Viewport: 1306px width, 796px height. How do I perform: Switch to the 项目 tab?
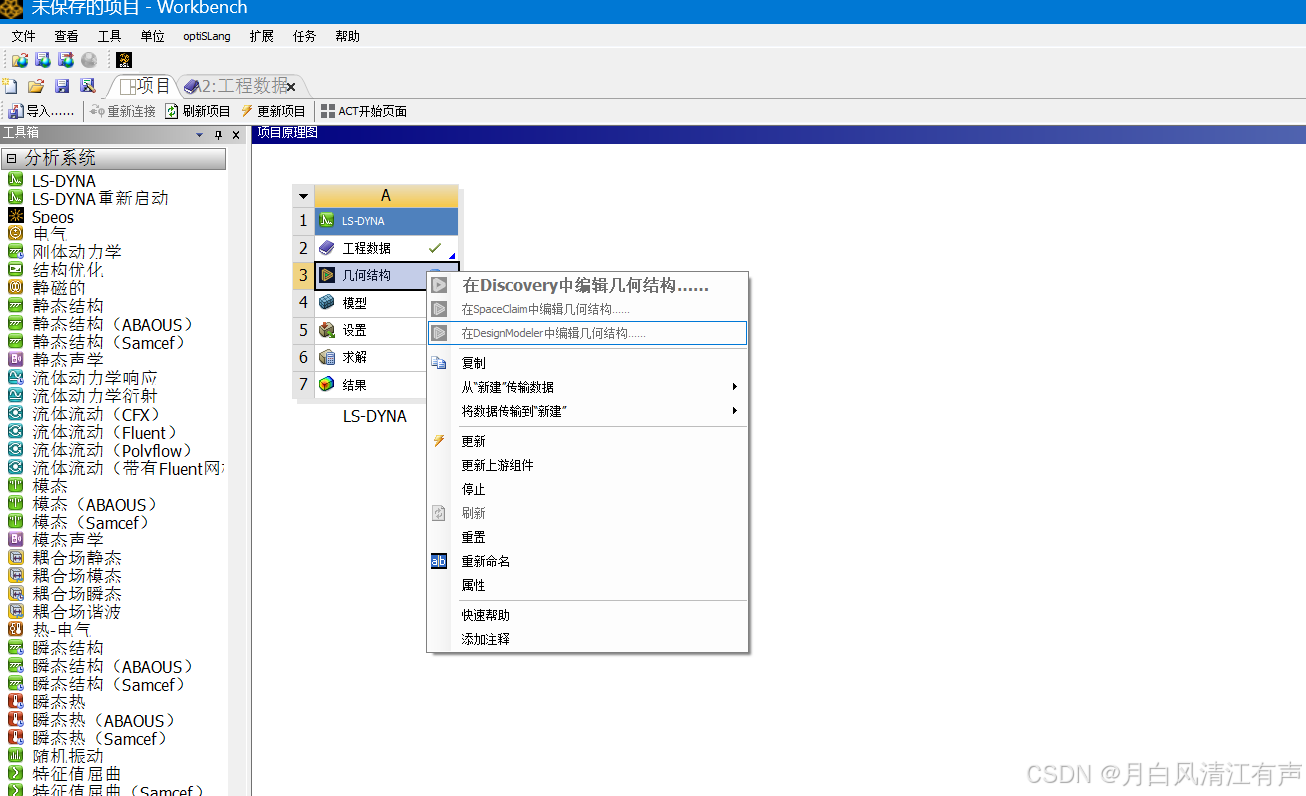pos(146,86)
